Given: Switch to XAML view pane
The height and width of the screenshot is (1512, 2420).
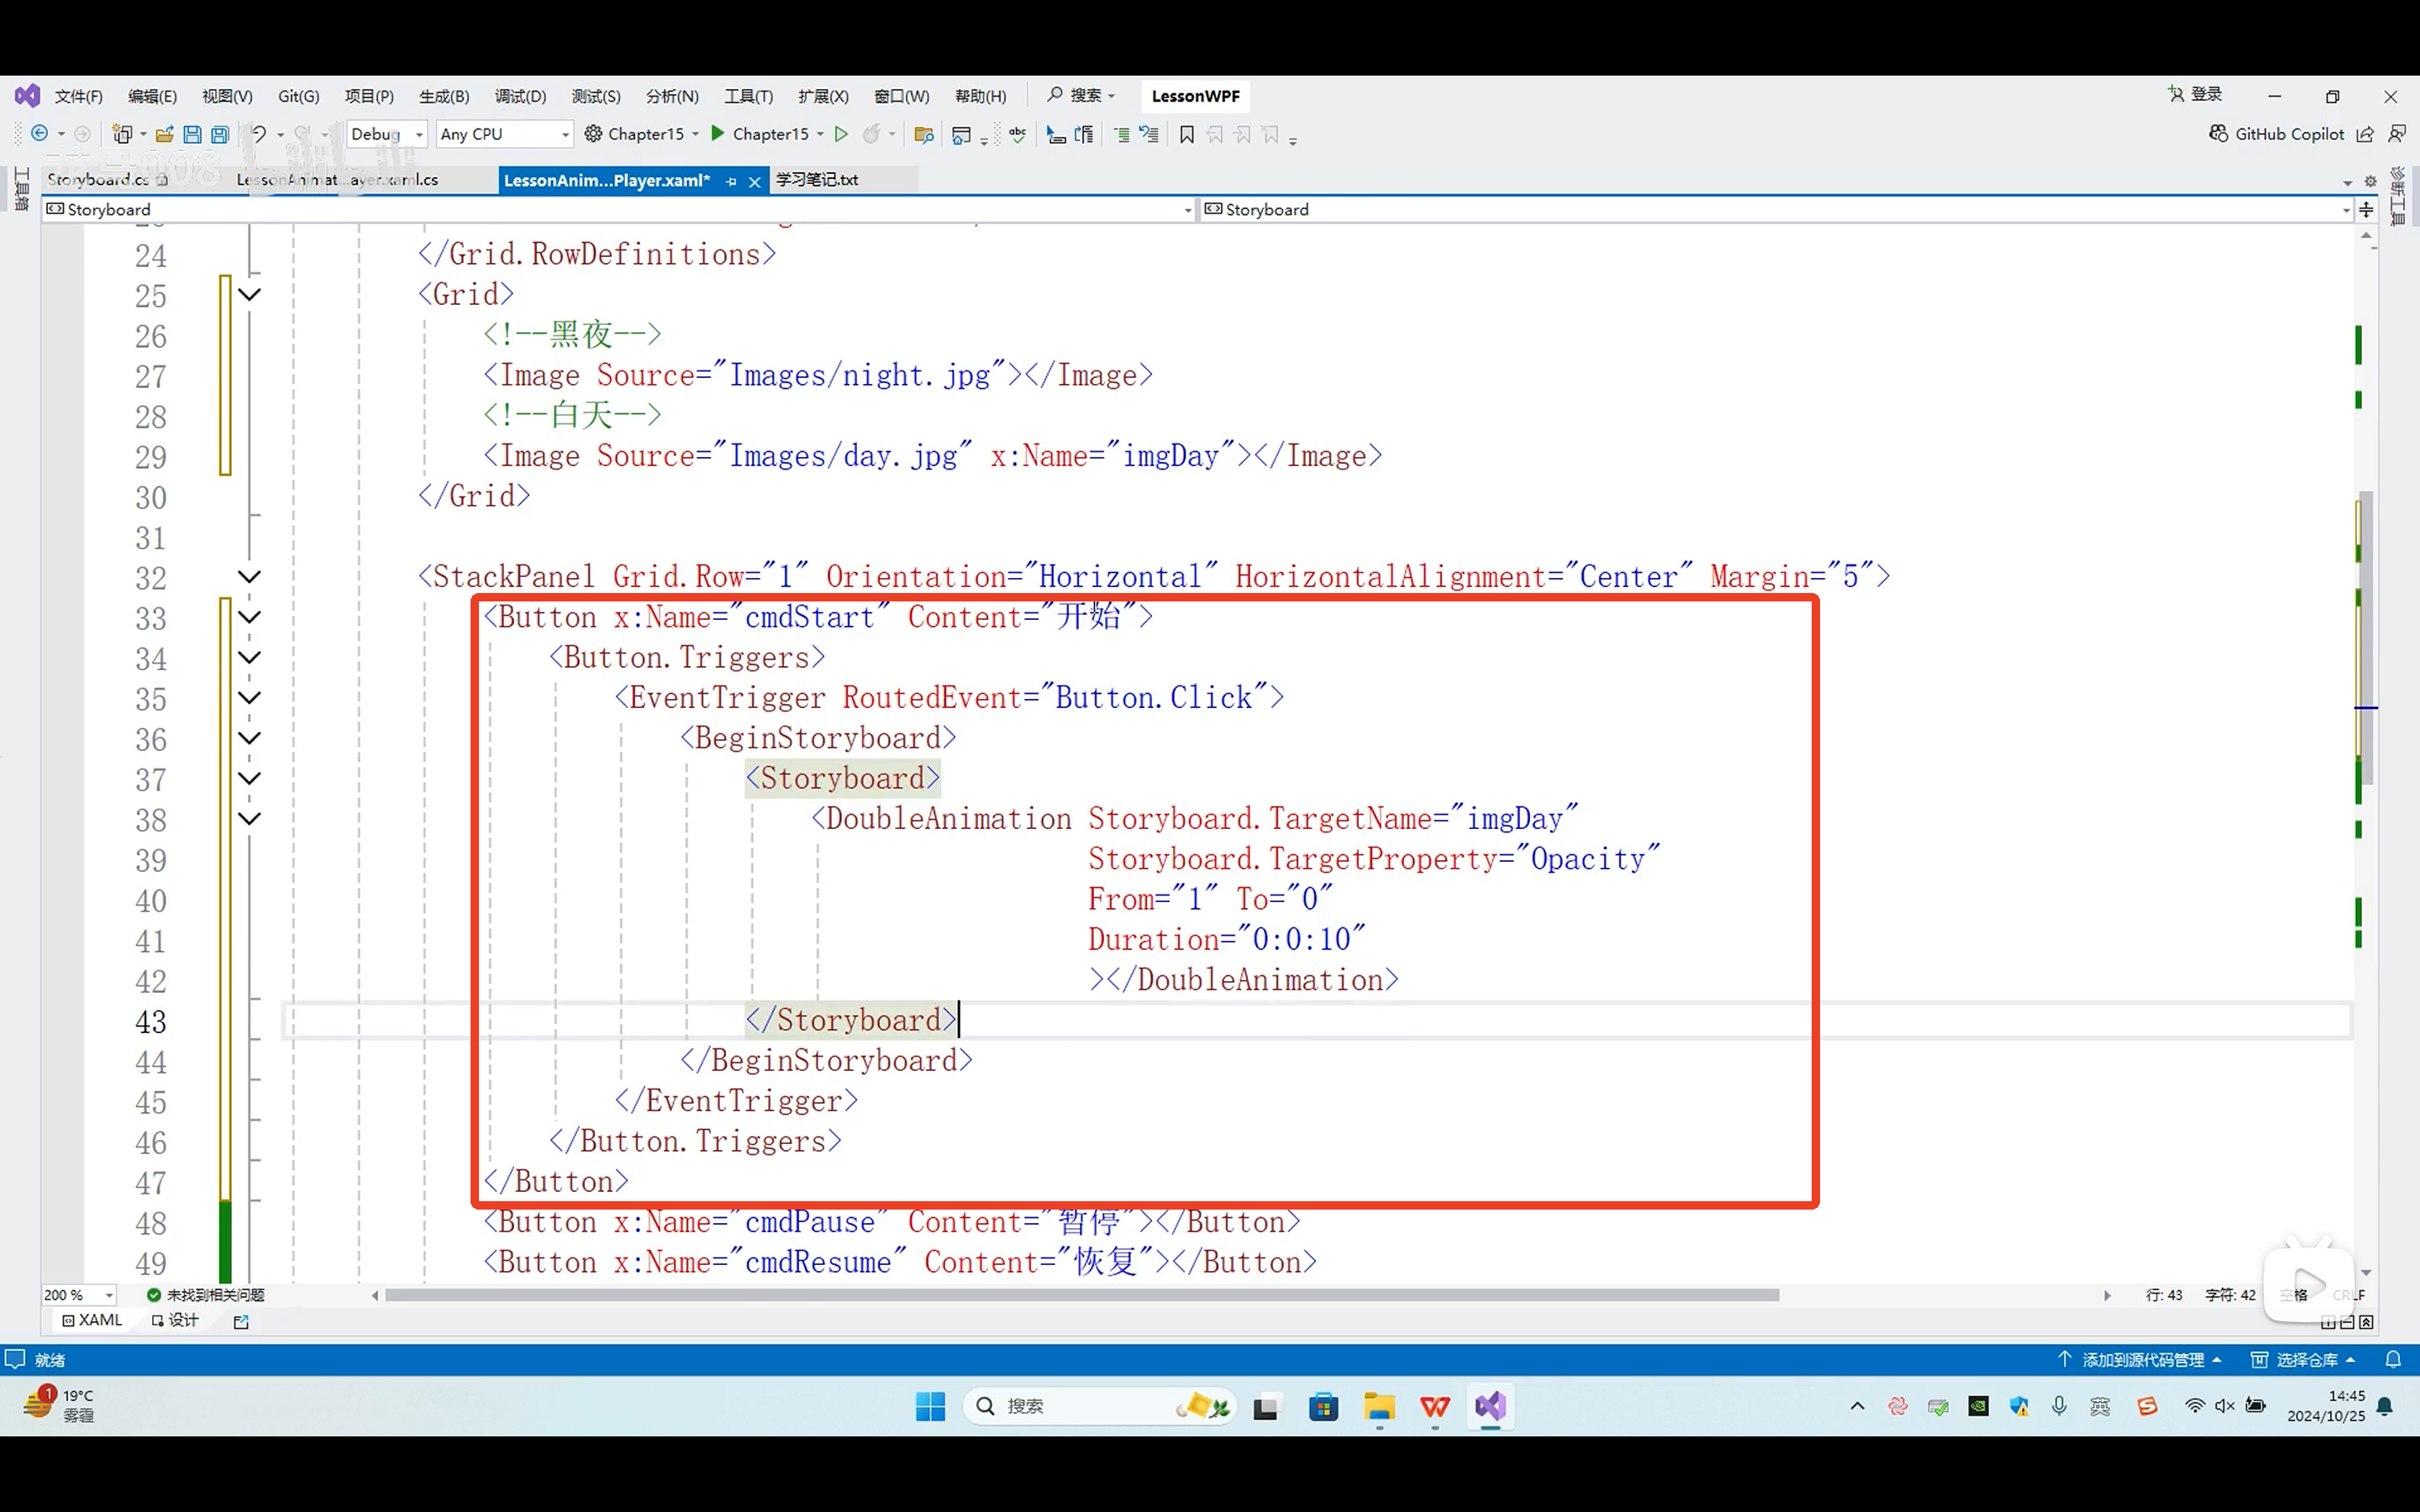Looking at the screenshot, I should pyautogui.click(x=92, y=1320).
